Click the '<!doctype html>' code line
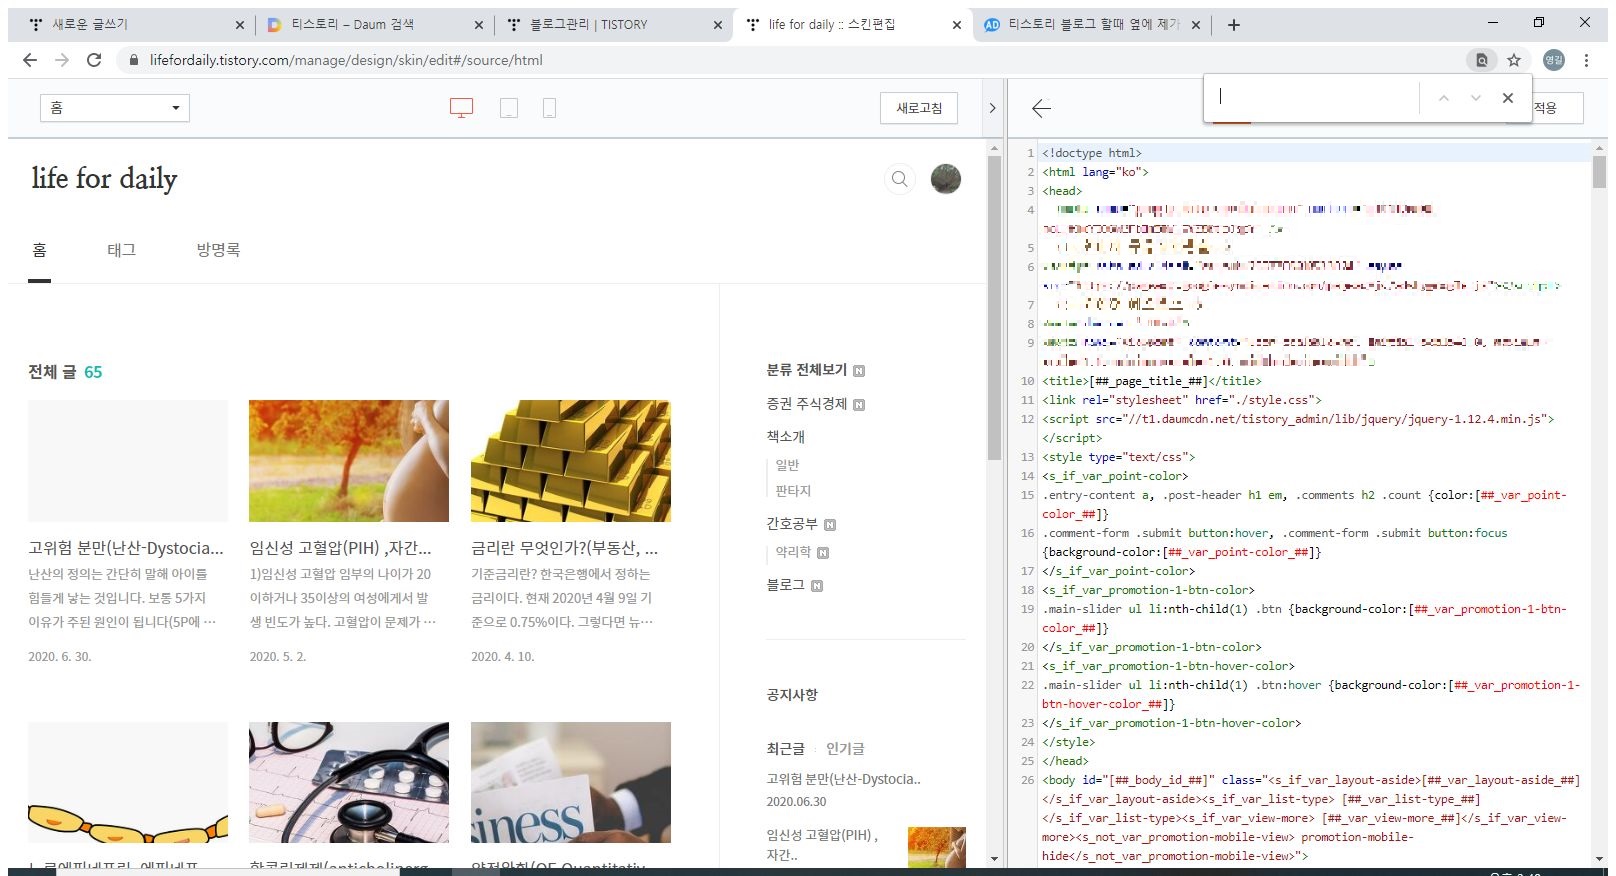 [1091, 153]
